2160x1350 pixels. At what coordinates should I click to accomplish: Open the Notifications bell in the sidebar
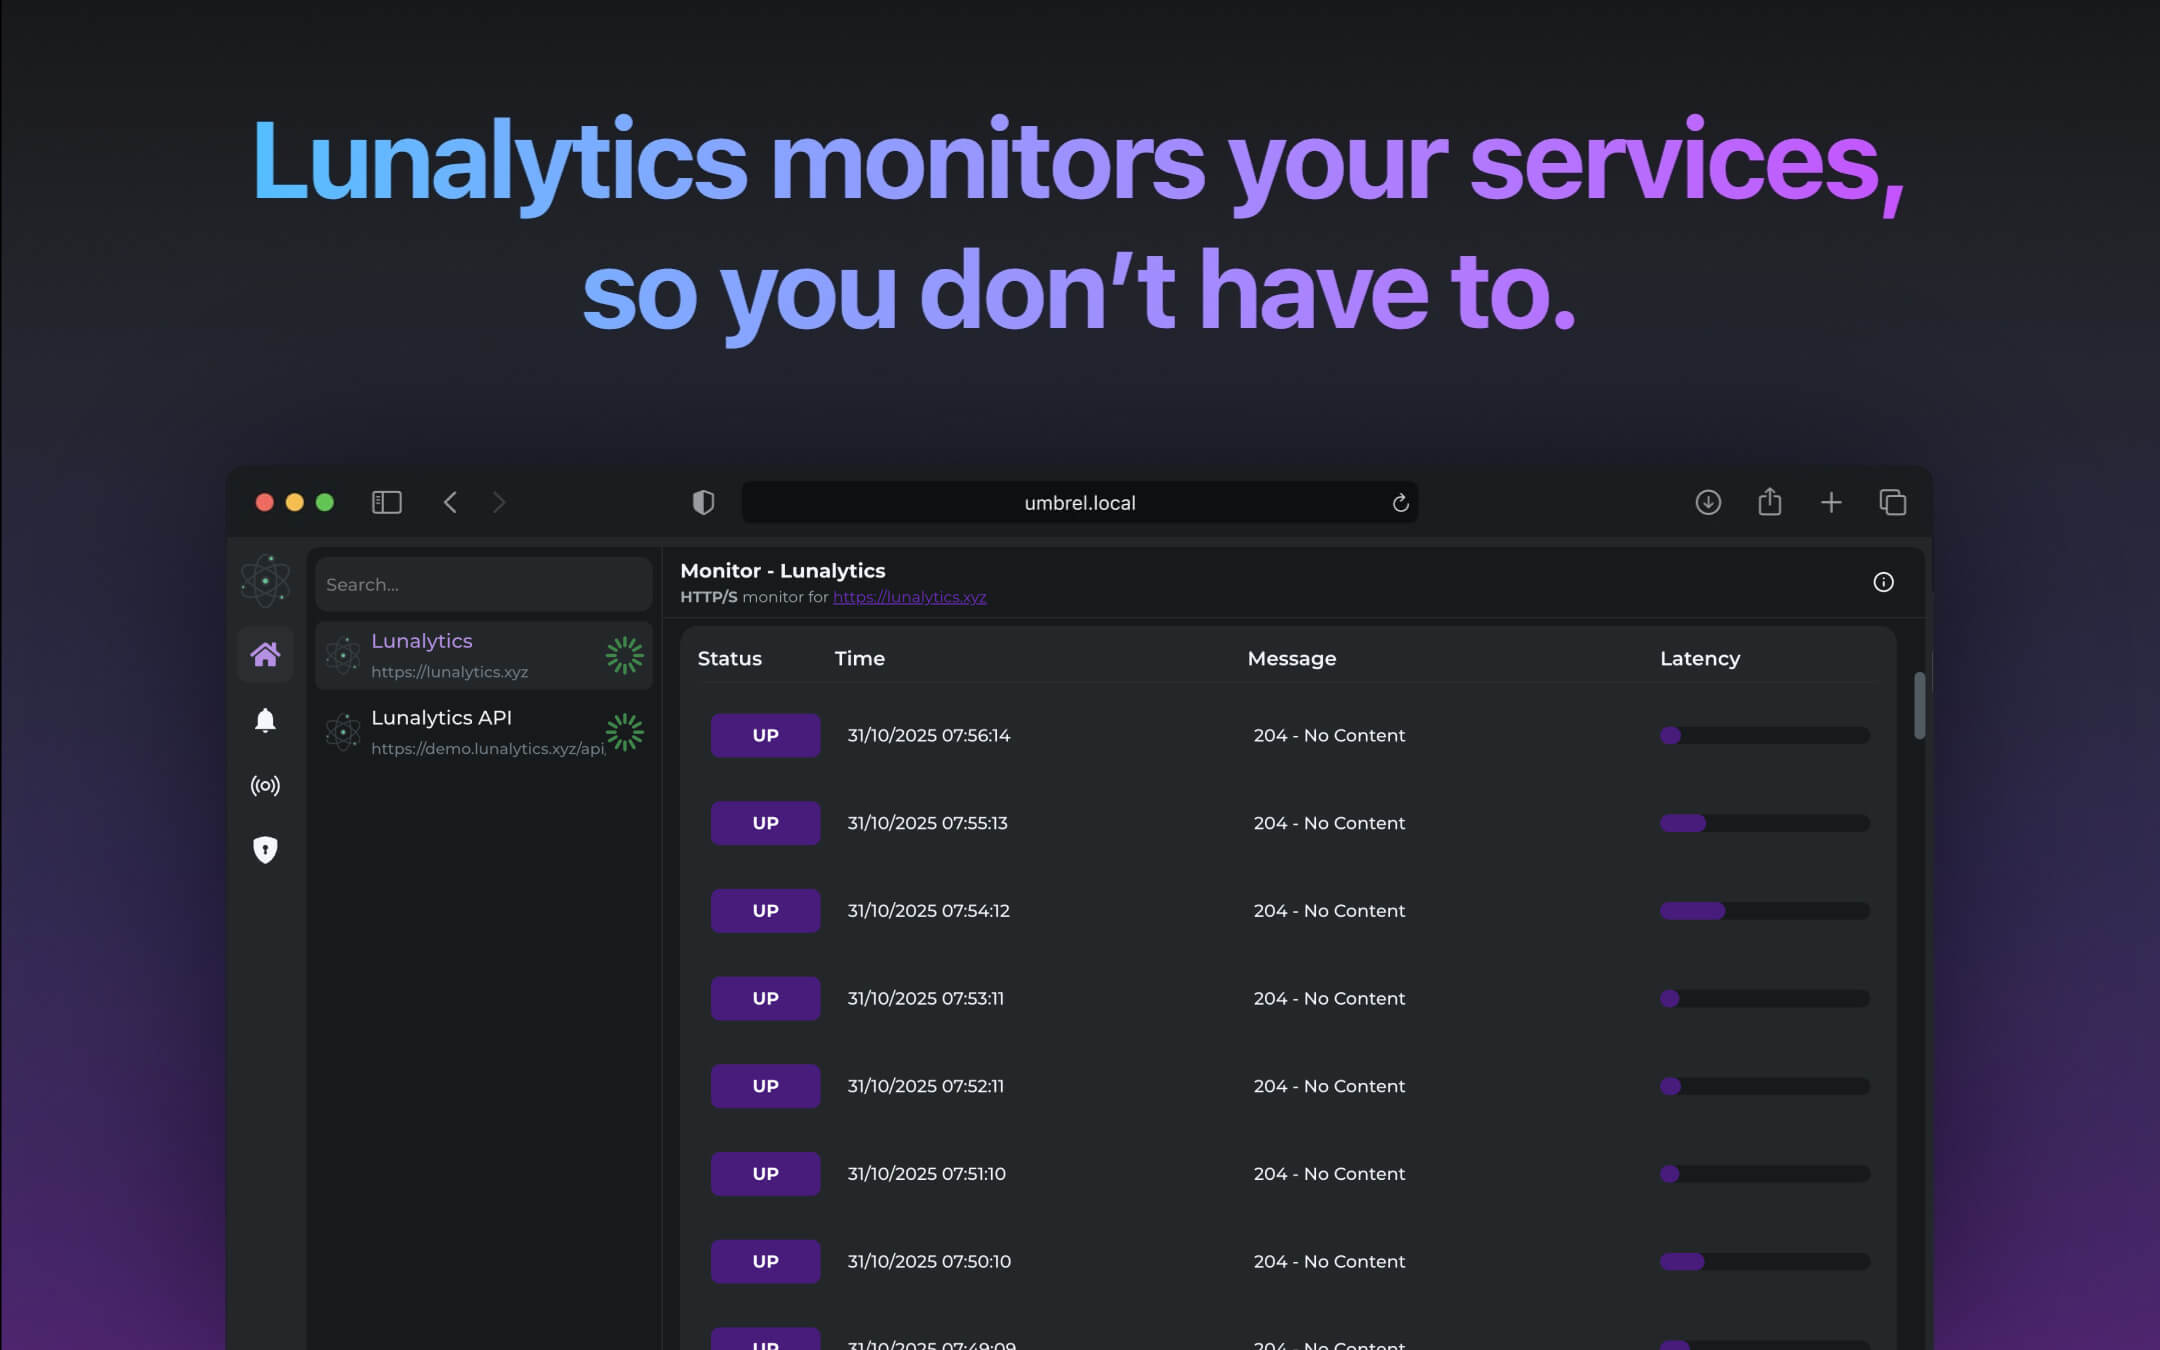265,720
